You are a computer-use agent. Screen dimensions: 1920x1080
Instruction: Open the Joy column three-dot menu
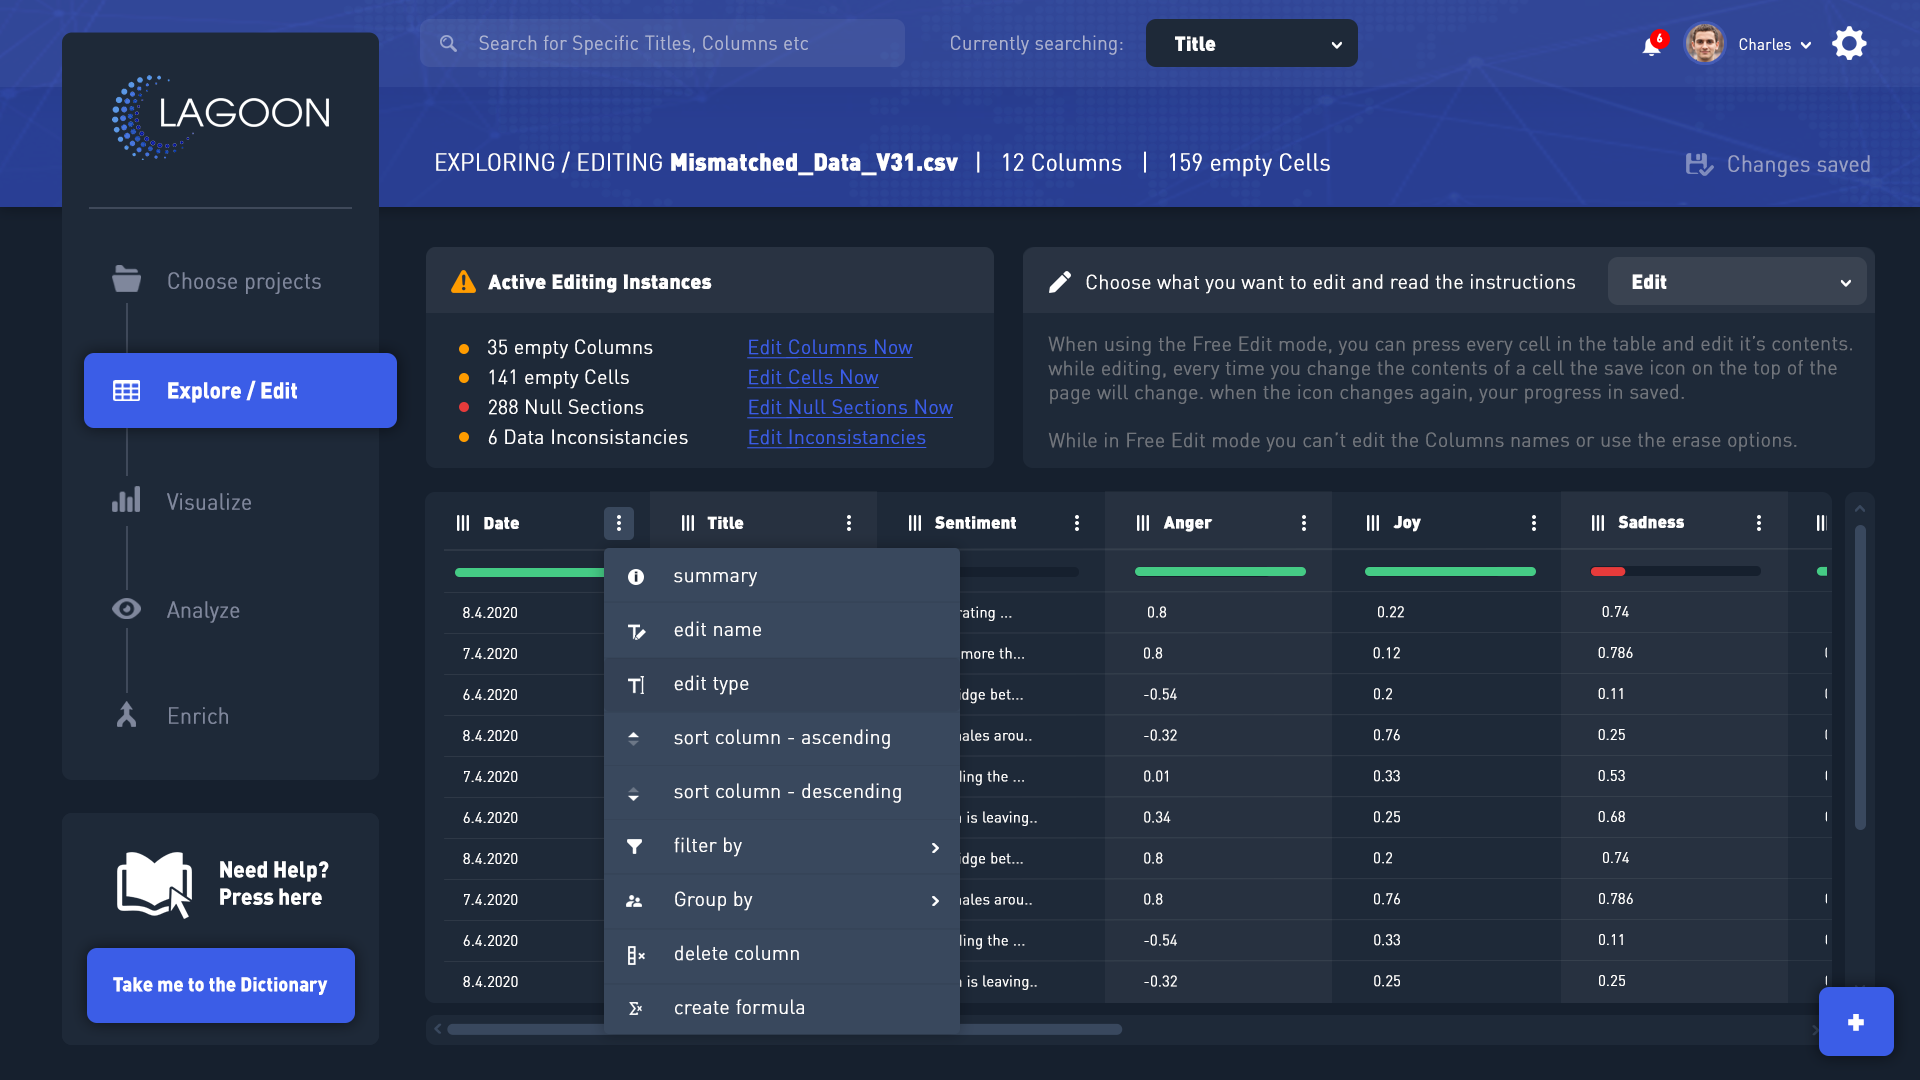click(x=1534, y=523)
